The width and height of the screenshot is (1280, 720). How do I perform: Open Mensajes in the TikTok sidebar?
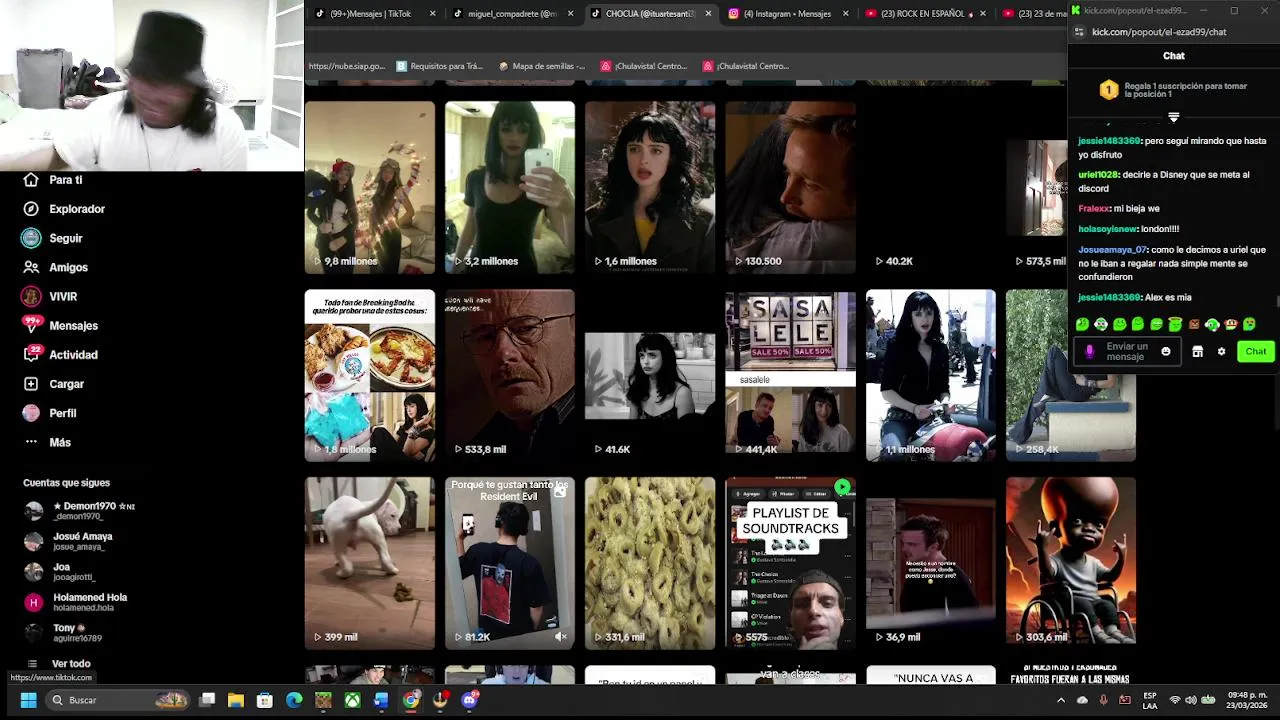(60, 325)
